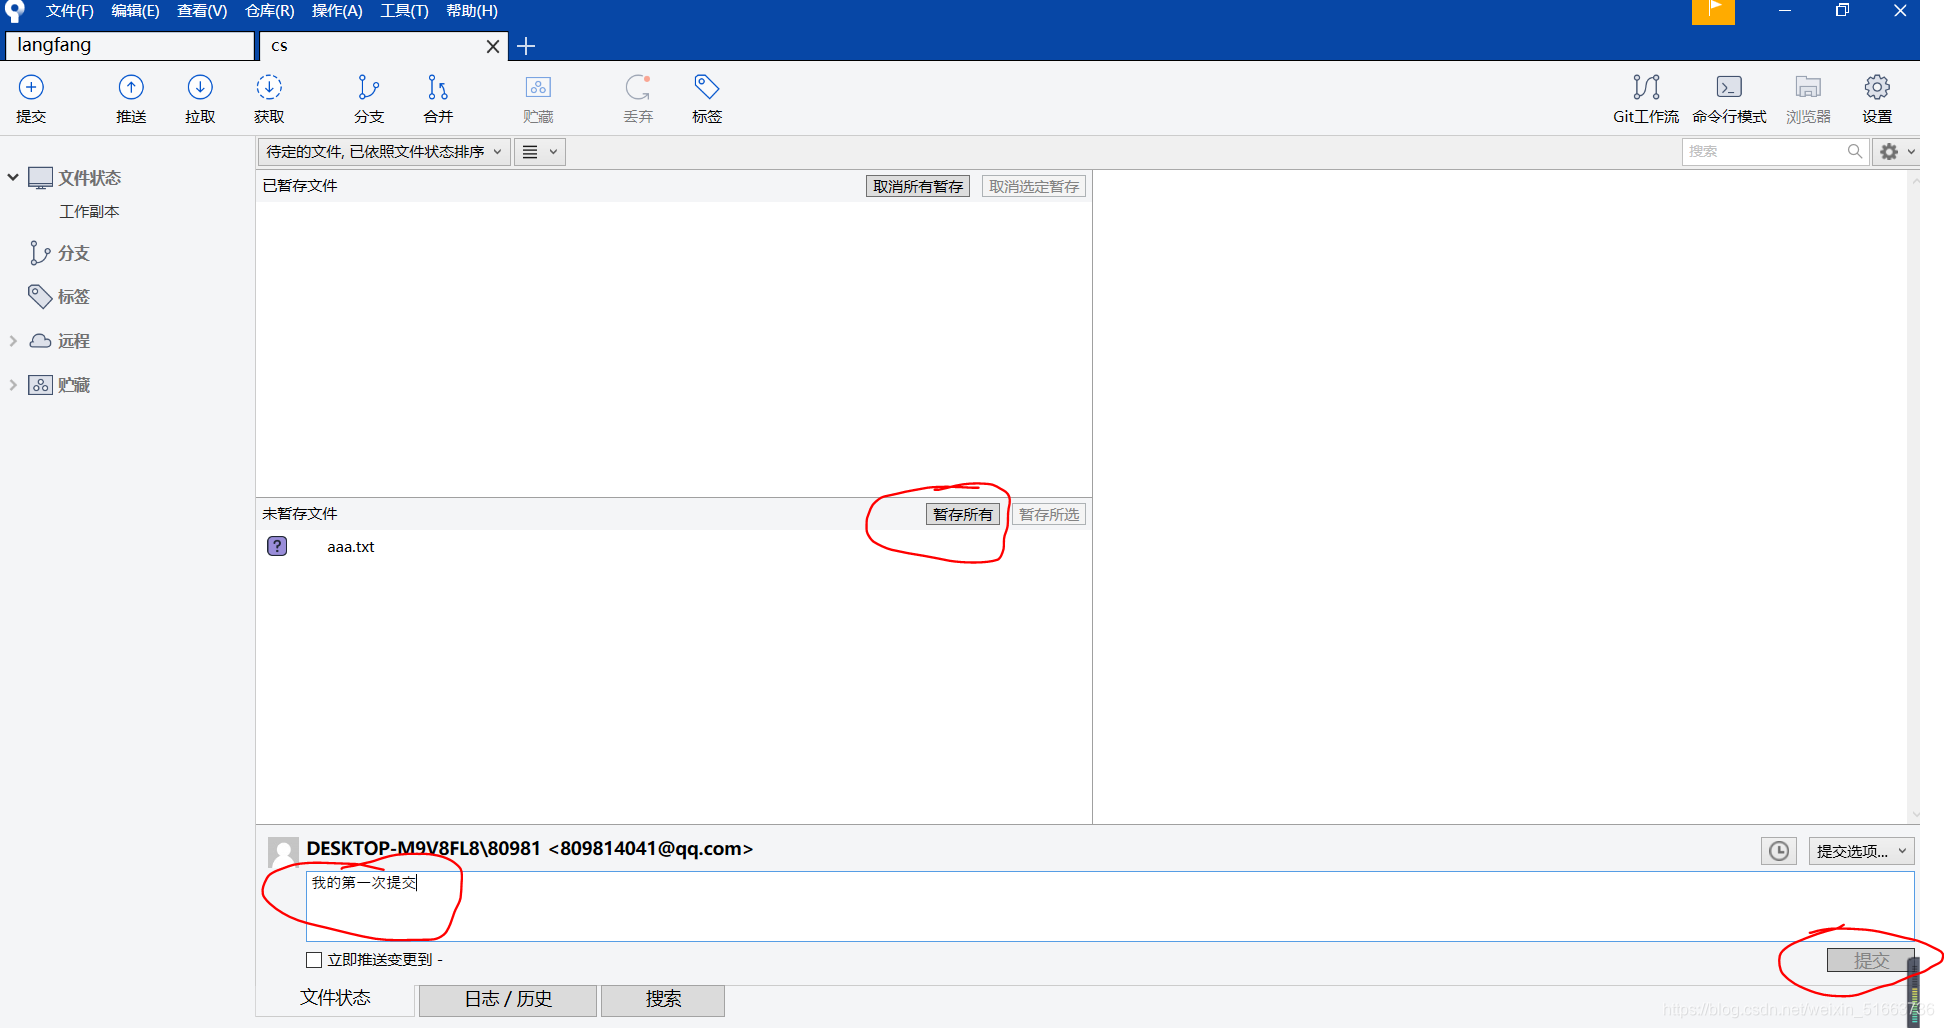Select 工作副本 in the sidebar
The height and width of the screenshot is (1028, 1944).
(89, 211)
